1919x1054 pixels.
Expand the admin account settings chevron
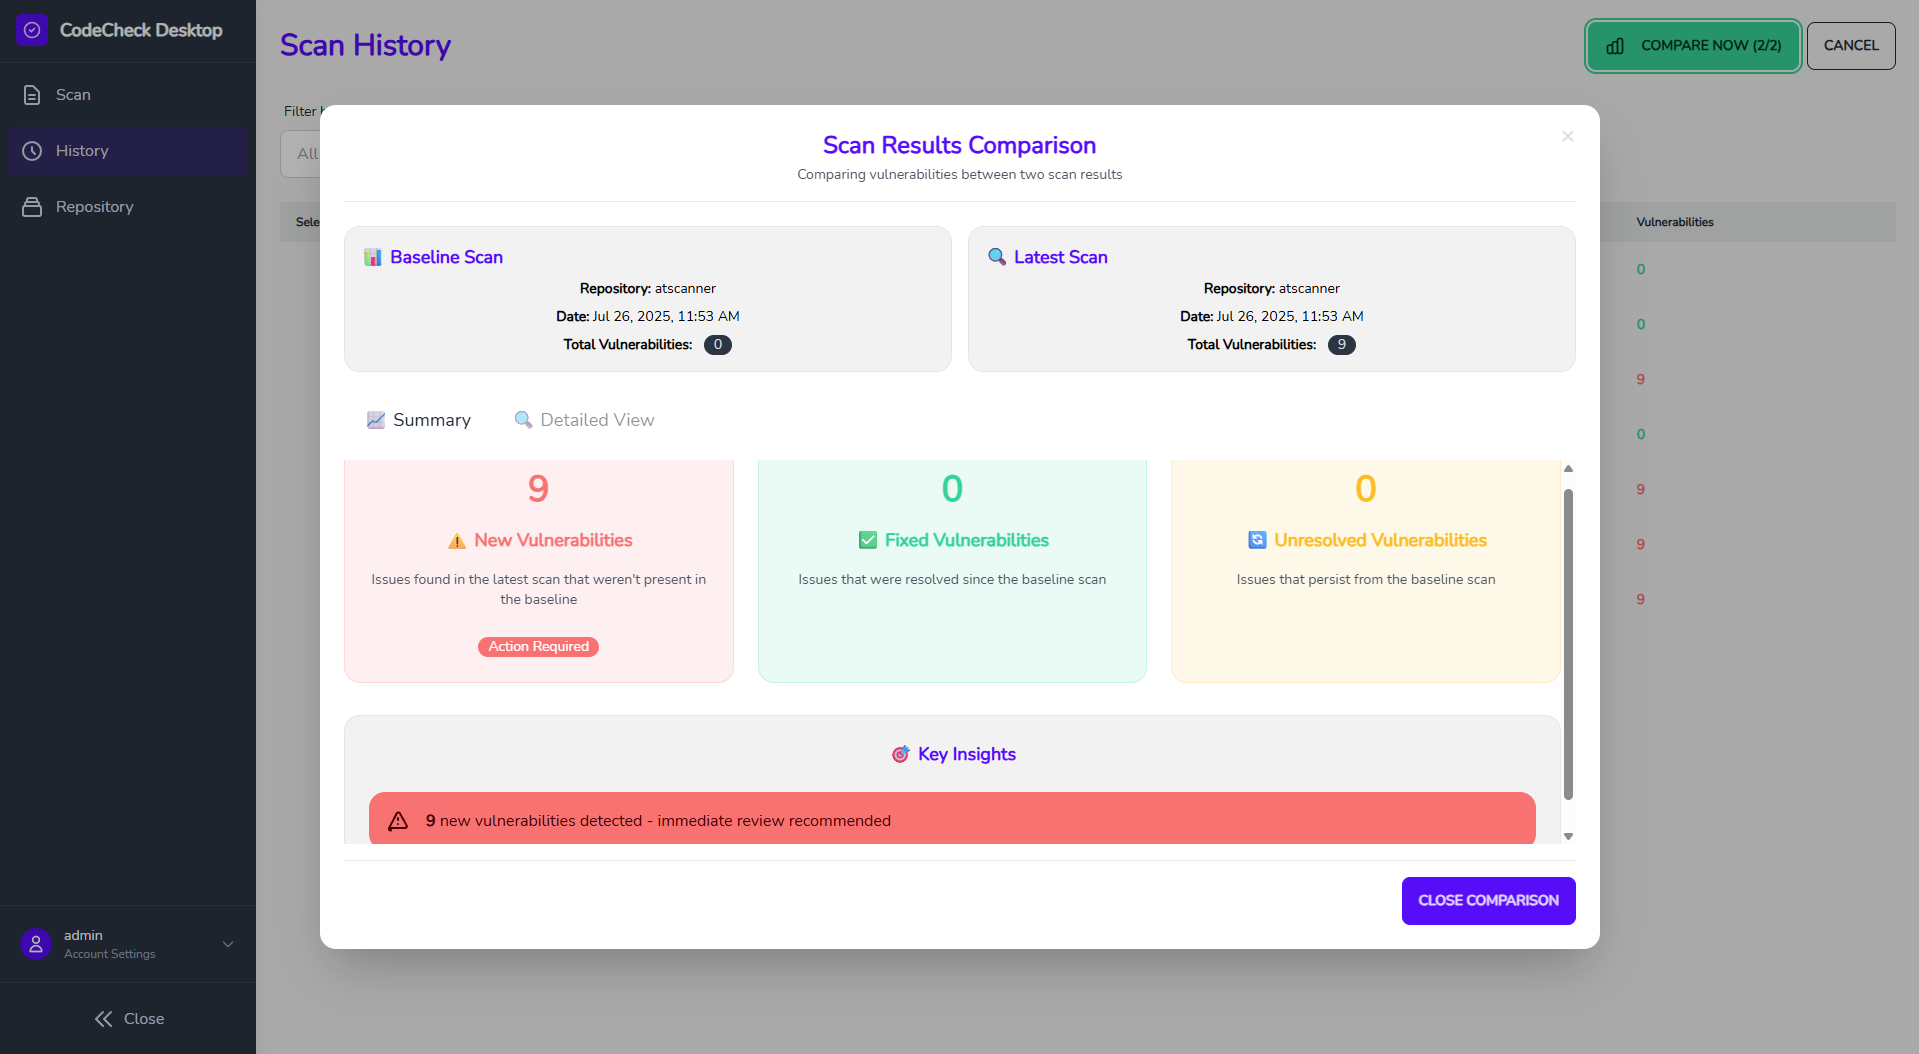click(228, 944)
